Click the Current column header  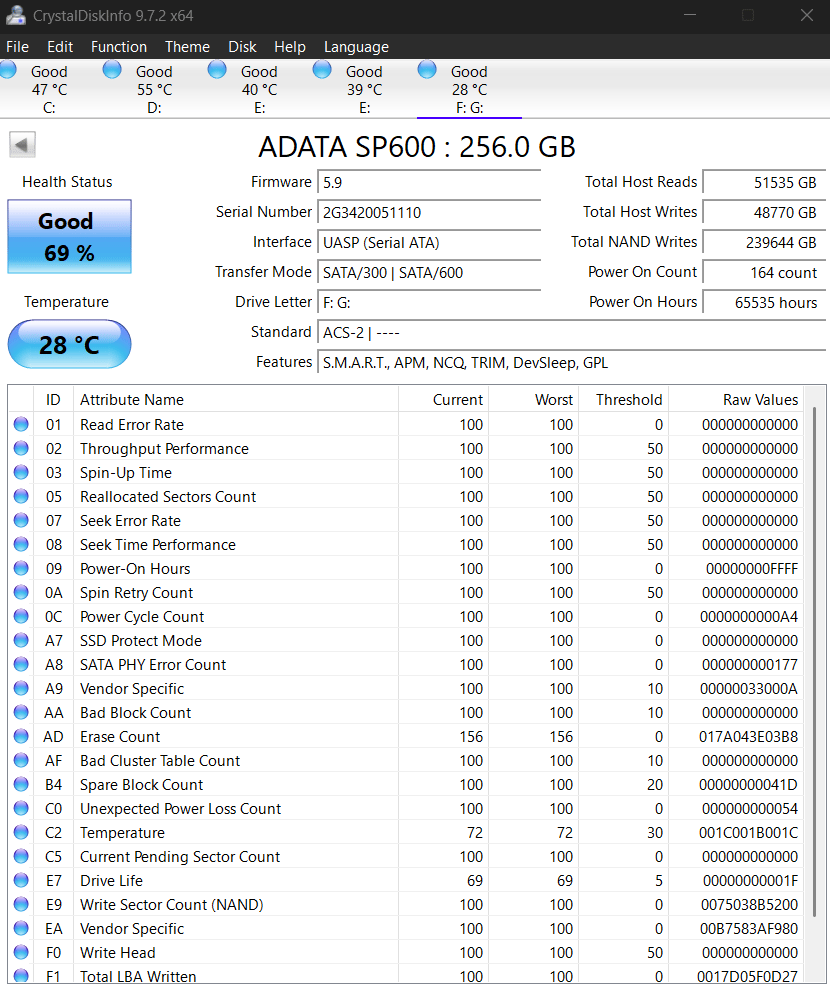coord(444,399)
